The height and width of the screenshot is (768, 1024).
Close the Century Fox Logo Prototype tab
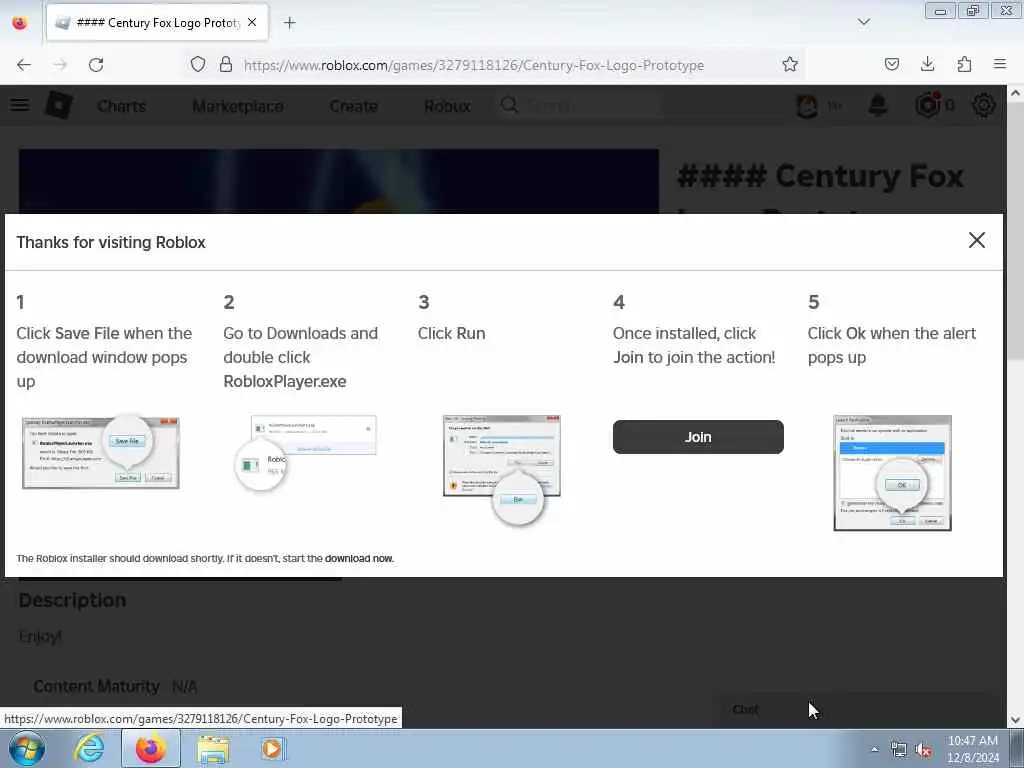click(x=252, y=22)
